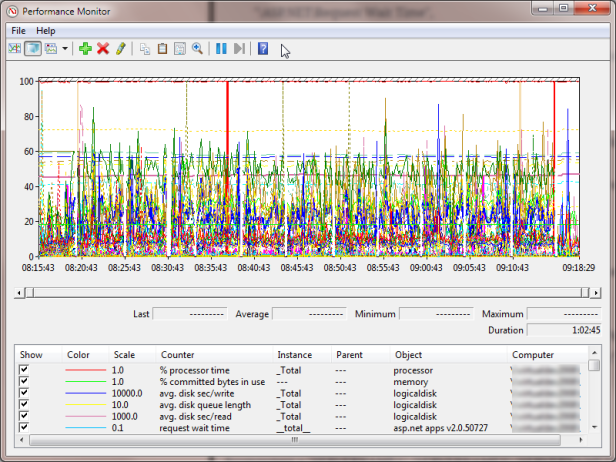Uncheck the % processor time counter
616x462 pixels.
click(x=24, y=370)
